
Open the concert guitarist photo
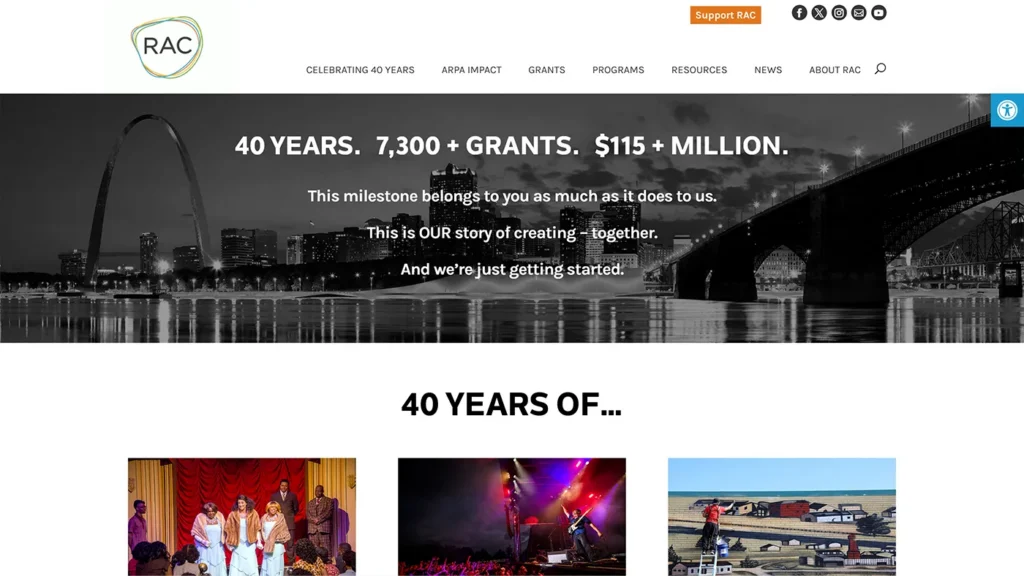[511, 517]
